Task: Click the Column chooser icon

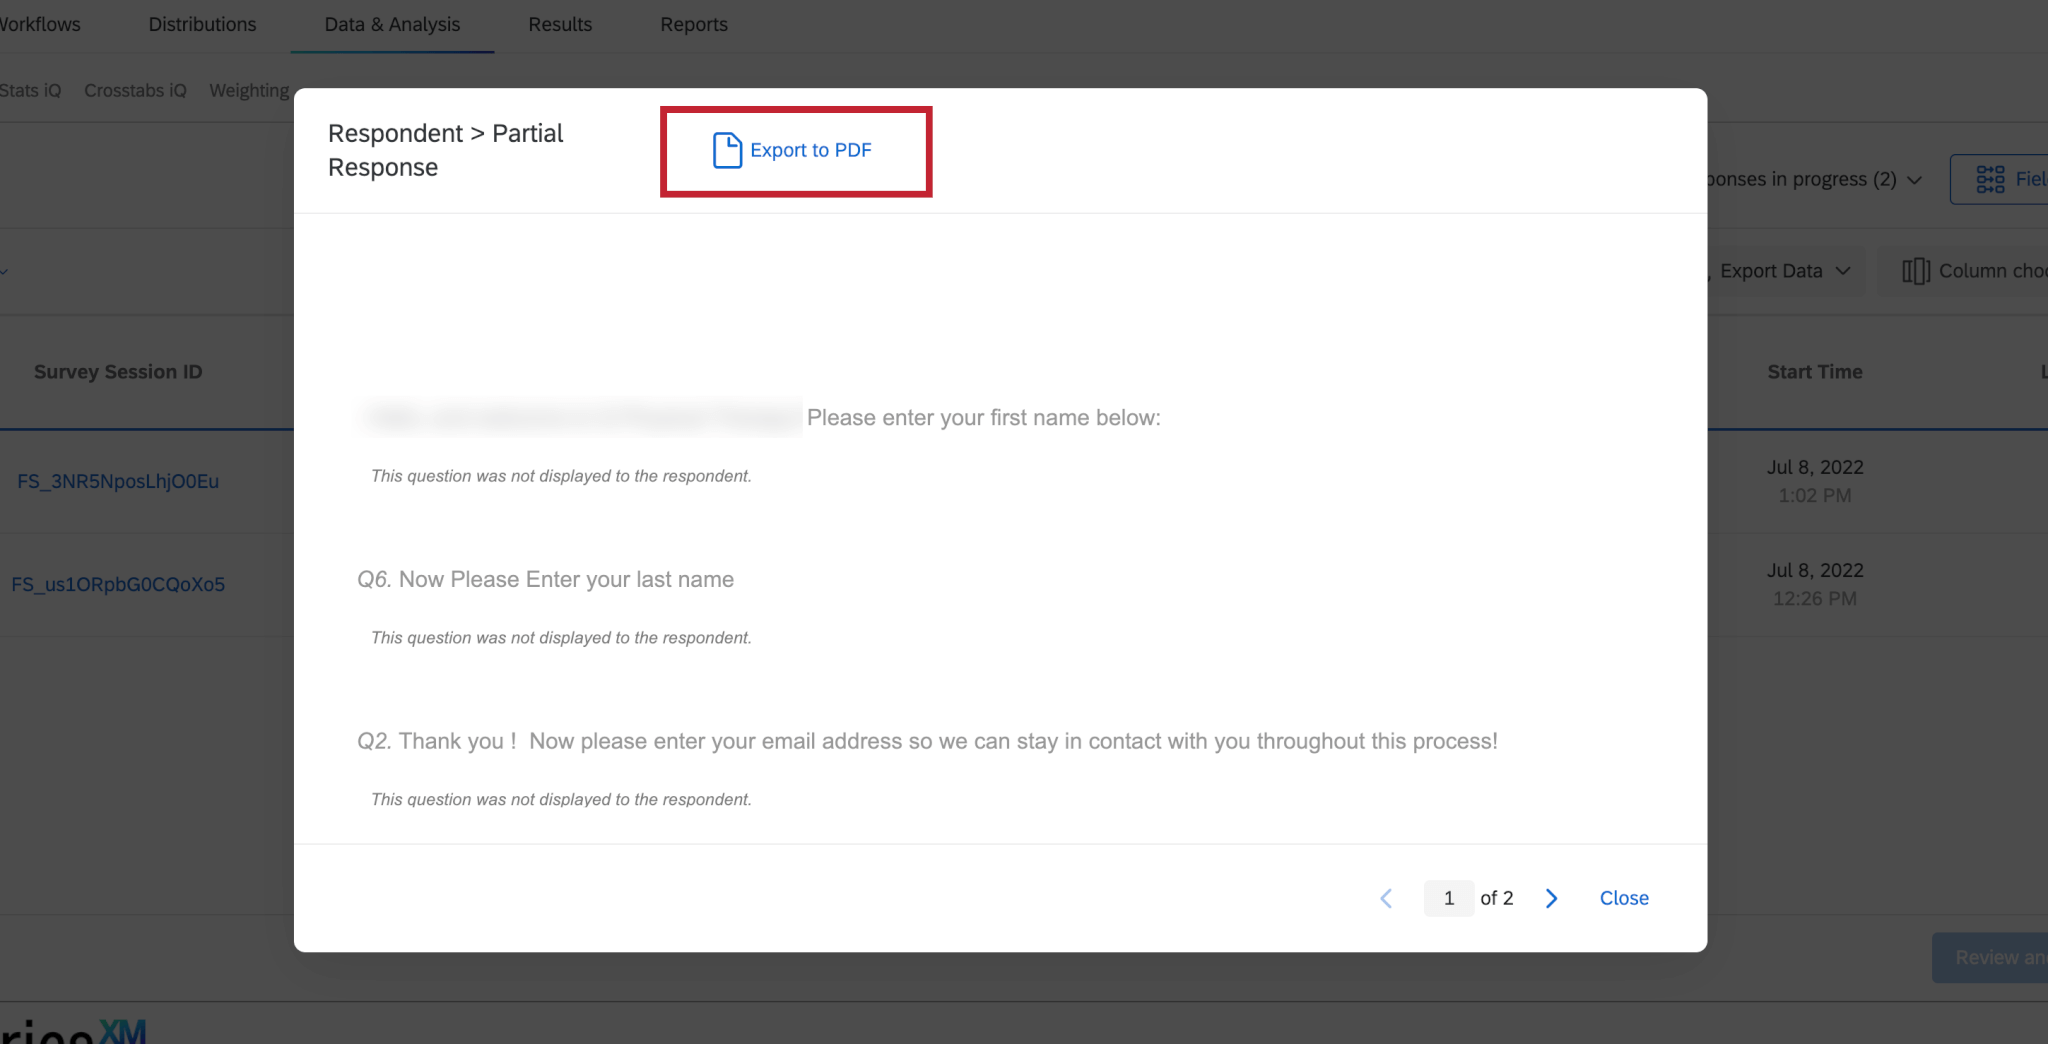Action: pos(1917,270)
